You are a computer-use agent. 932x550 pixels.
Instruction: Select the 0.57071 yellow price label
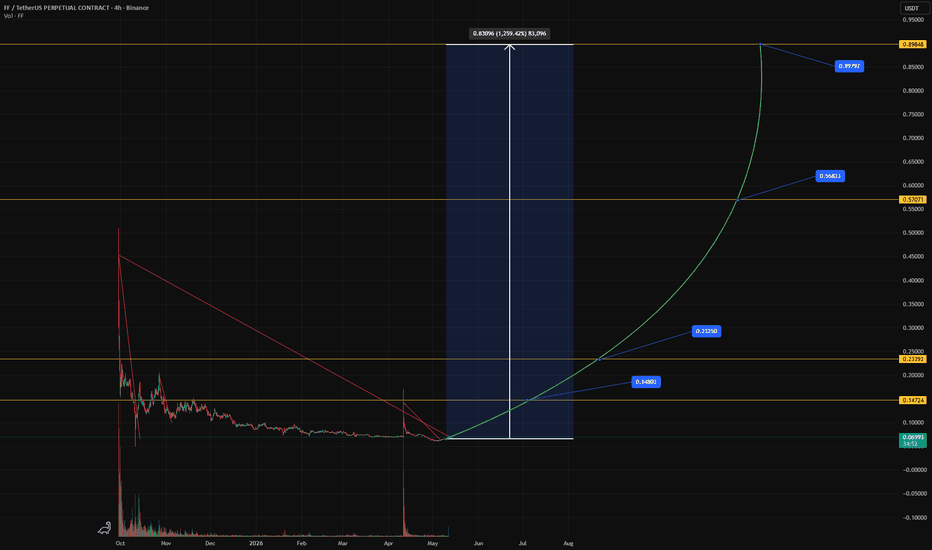pos(913,200)
